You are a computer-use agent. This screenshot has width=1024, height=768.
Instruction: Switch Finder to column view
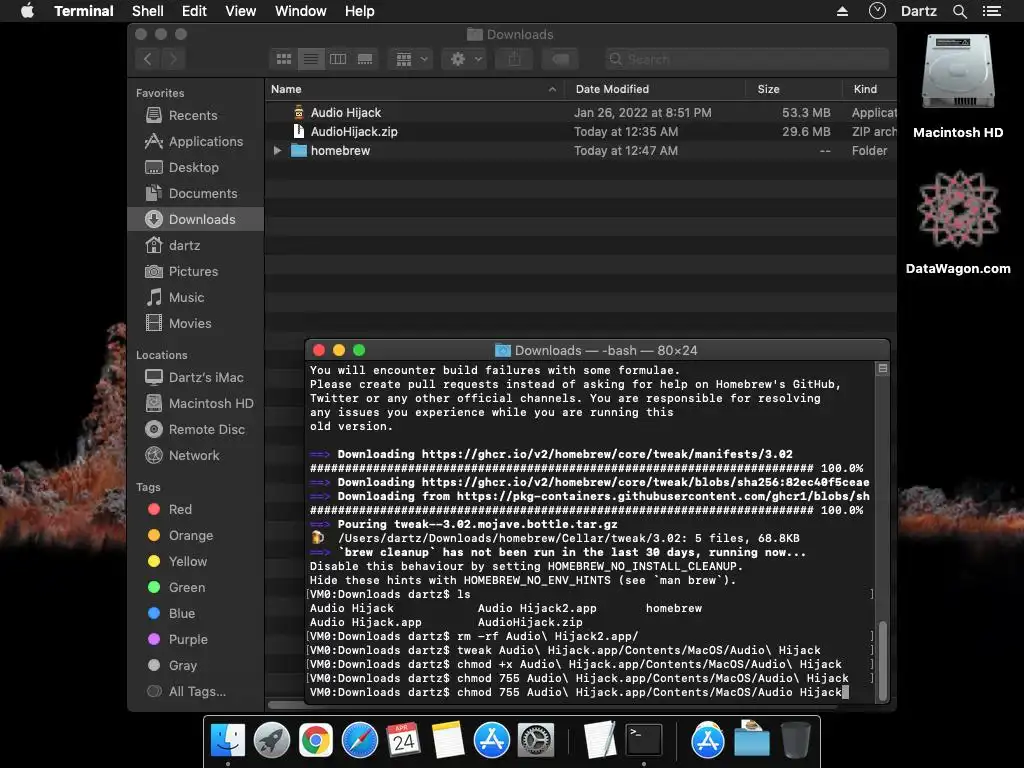[x=338, y=59]
